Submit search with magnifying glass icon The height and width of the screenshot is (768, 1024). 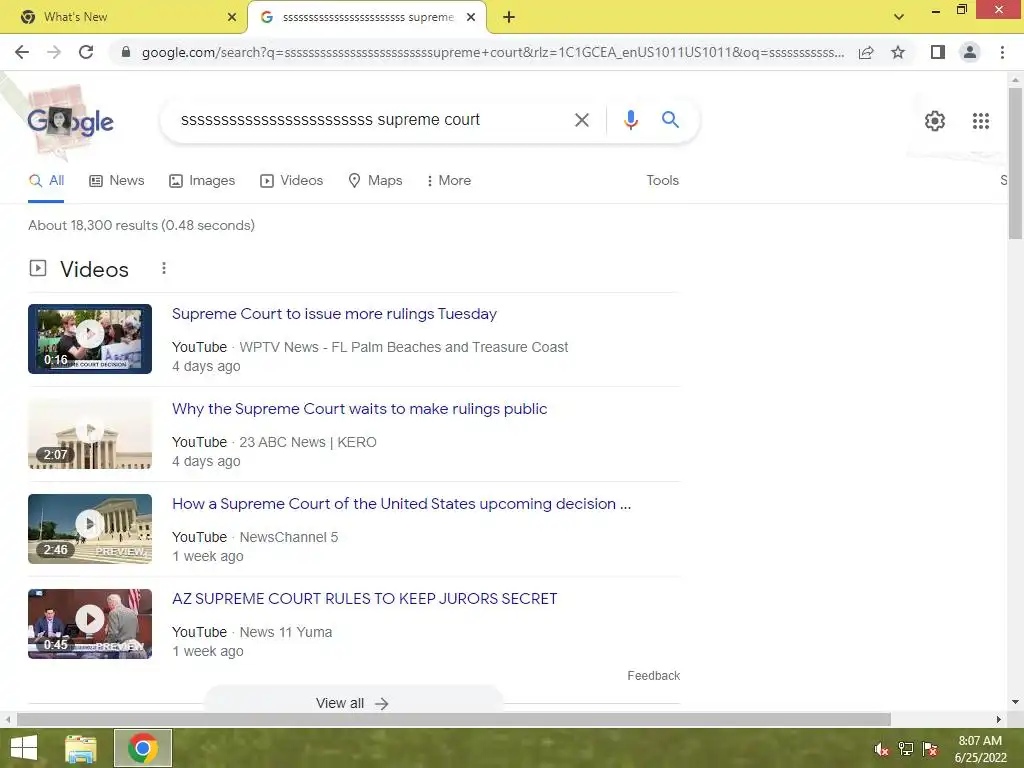coord(670,120)
